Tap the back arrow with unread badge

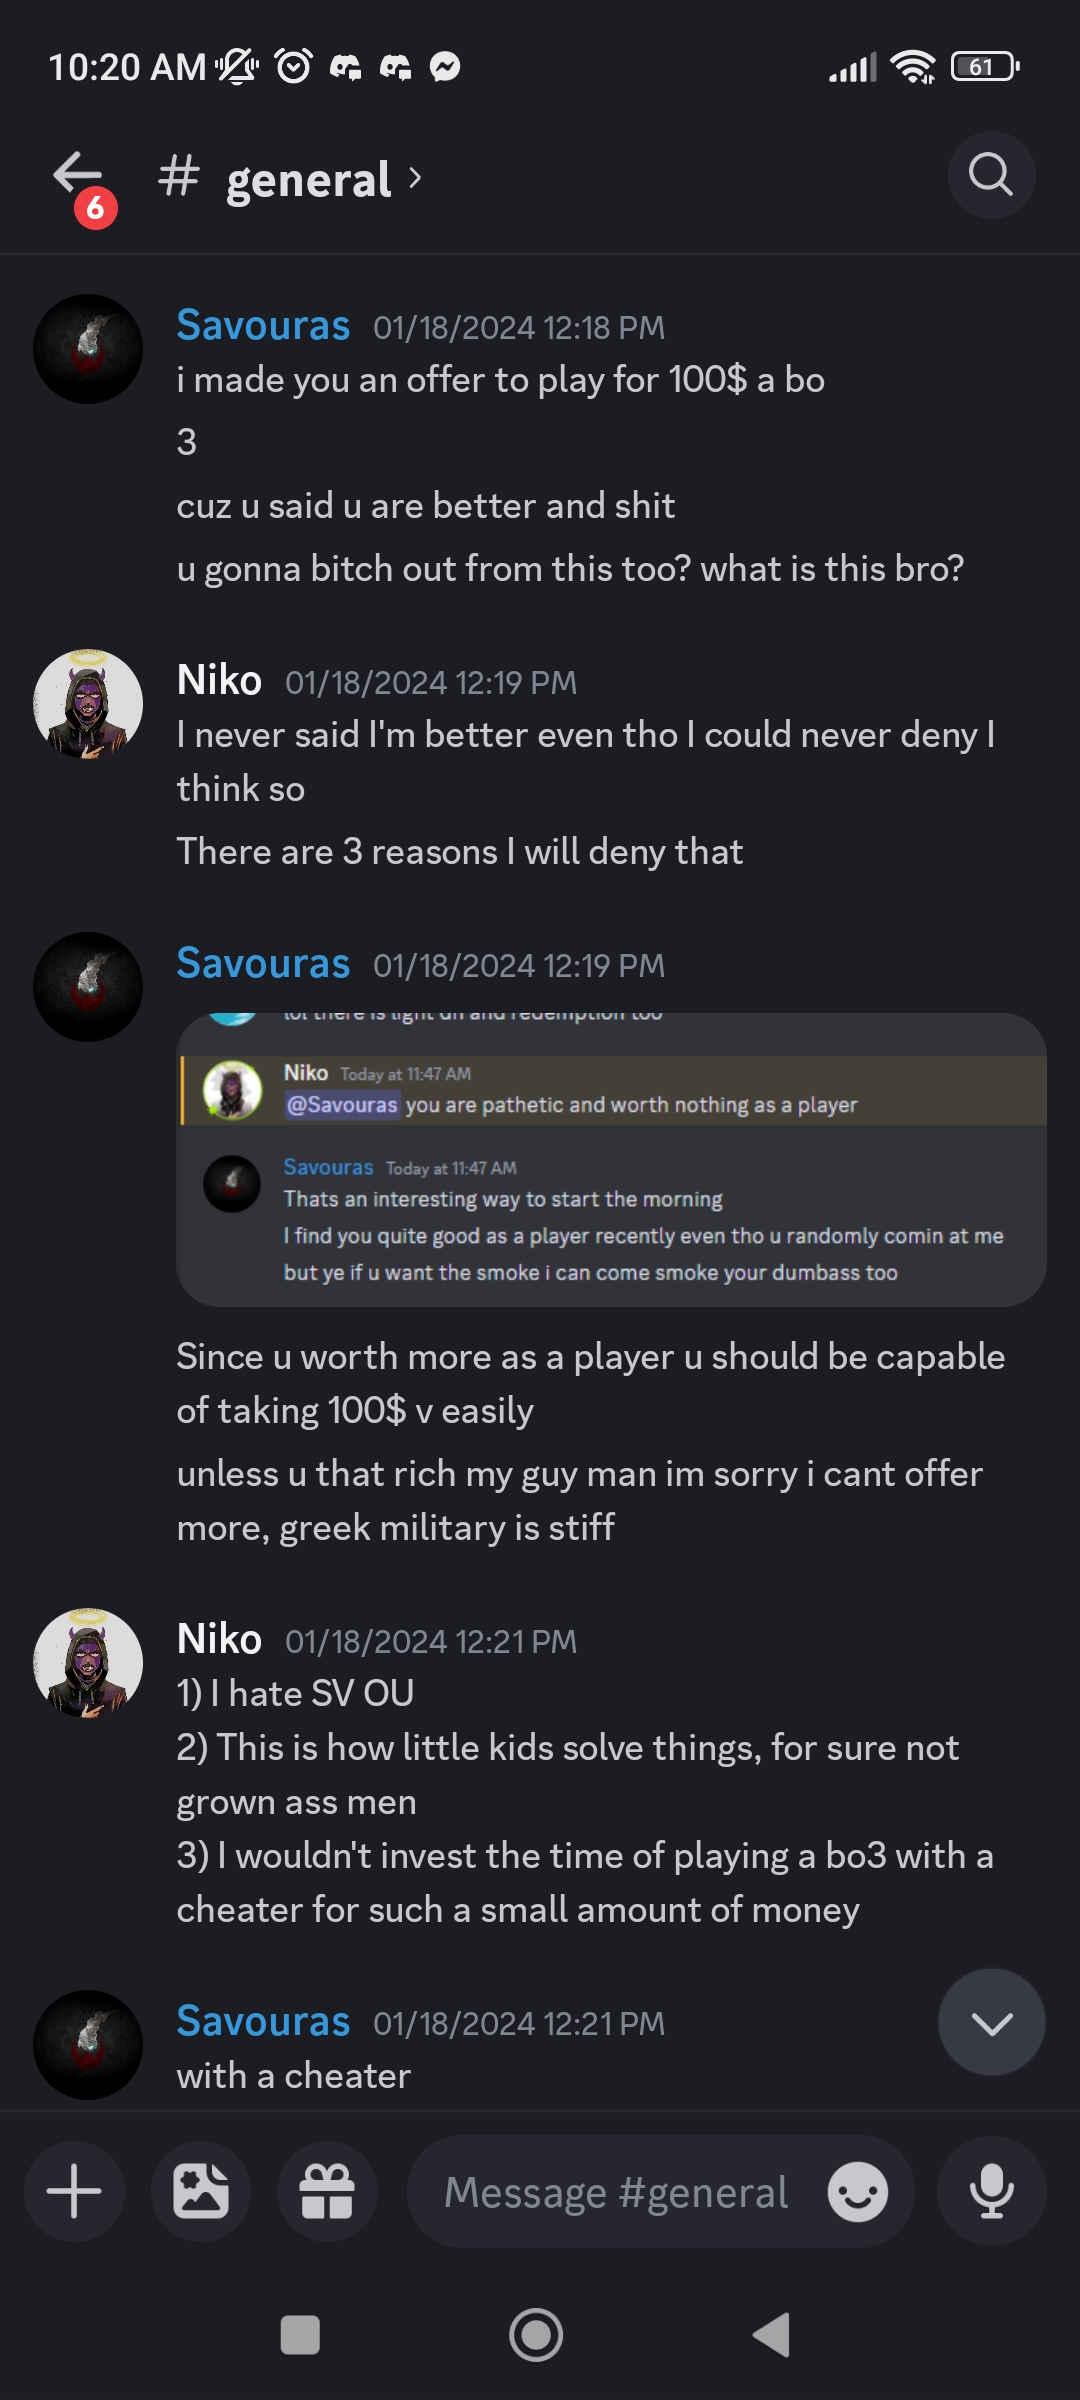(x=80, y=178)
